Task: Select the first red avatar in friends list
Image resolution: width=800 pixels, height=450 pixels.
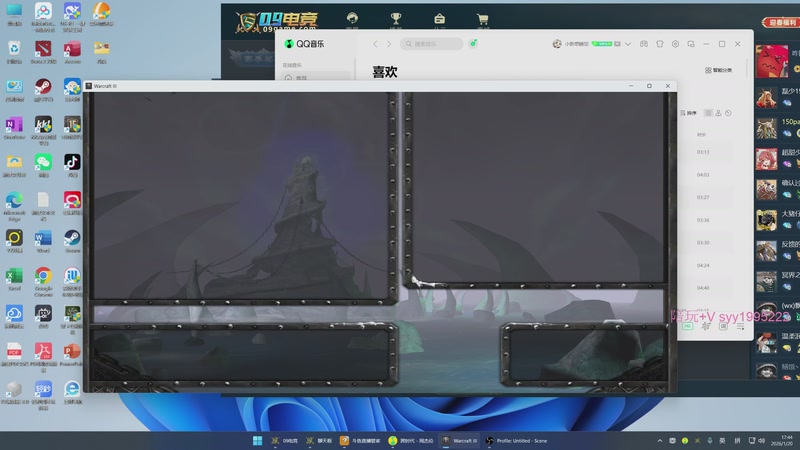Action: 771,61
